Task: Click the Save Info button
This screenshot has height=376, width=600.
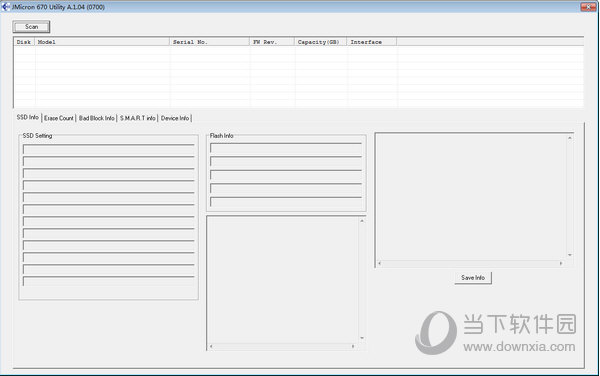Action: click(473, 278)
